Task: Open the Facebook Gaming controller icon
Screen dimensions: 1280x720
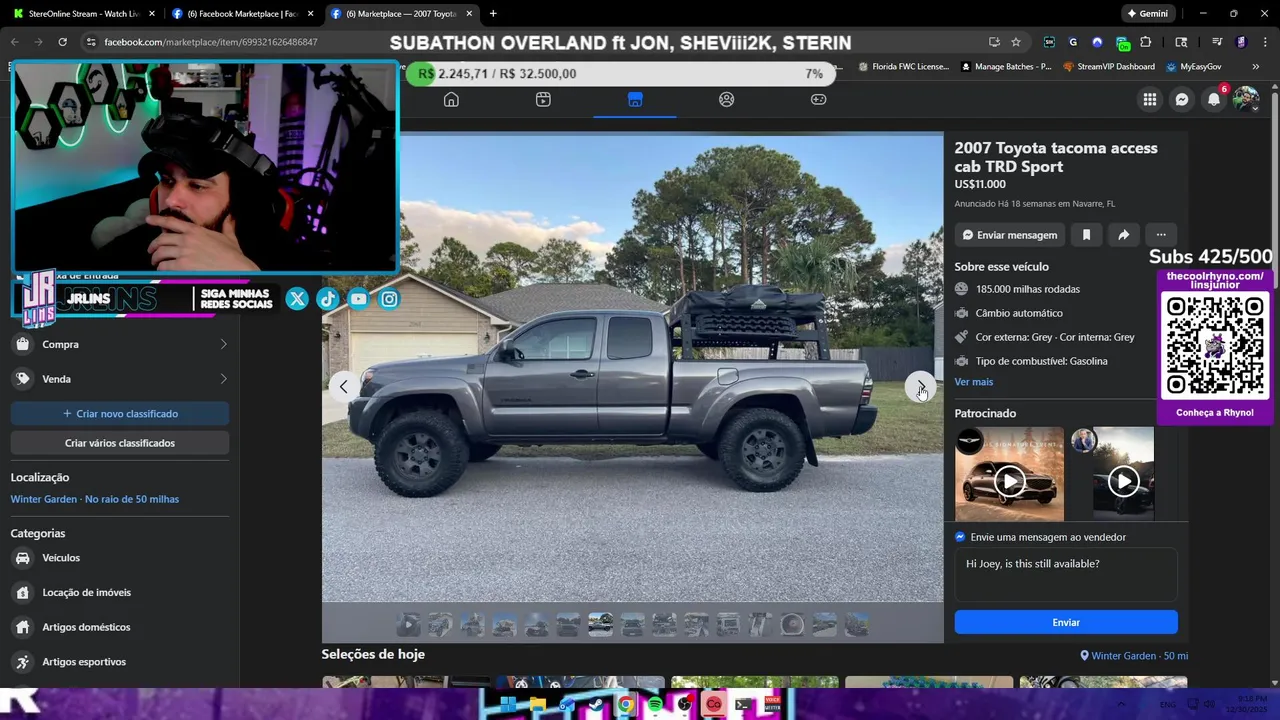Action: (x=818, y=99)
